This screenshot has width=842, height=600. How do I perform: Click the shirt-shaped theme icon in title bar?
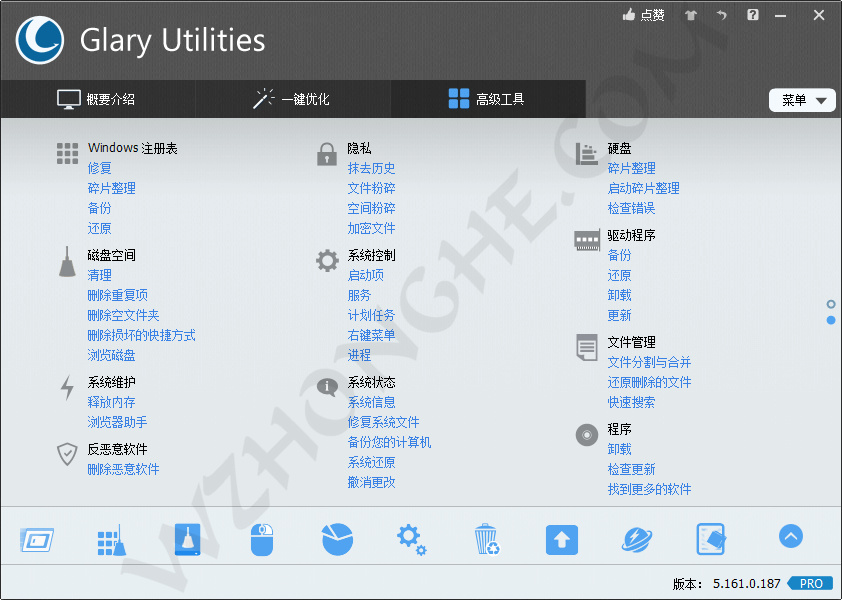(x=690, y=15)
